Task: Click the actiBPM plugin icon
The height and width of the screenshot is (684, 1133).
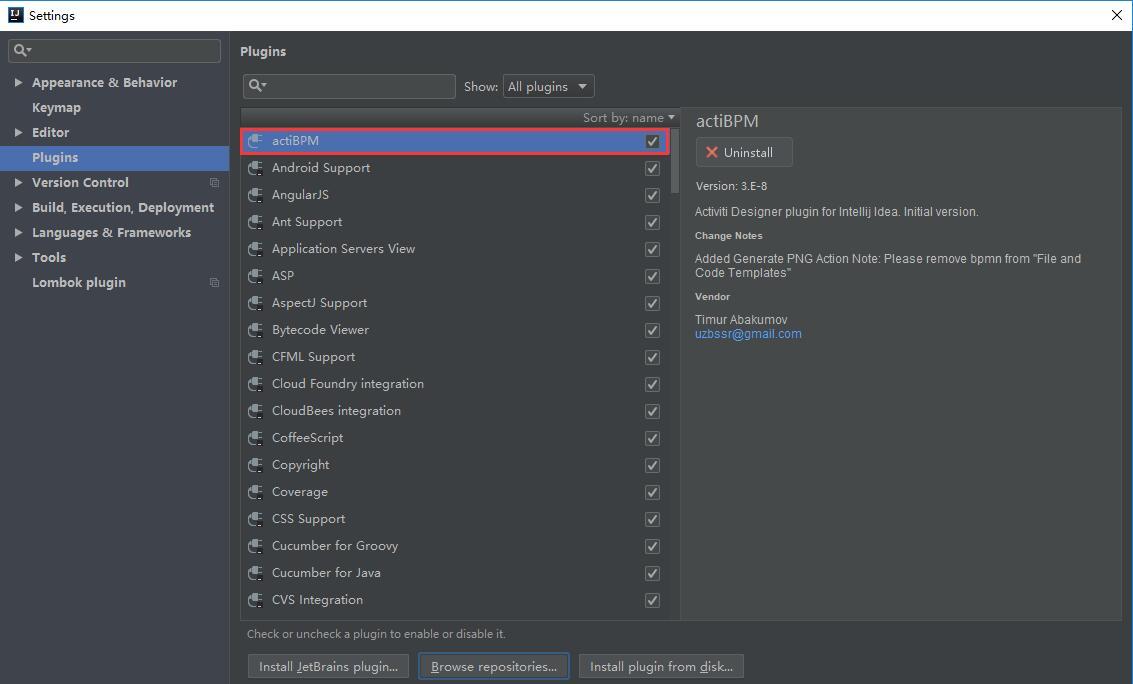Action: click(x=255, y=141)
